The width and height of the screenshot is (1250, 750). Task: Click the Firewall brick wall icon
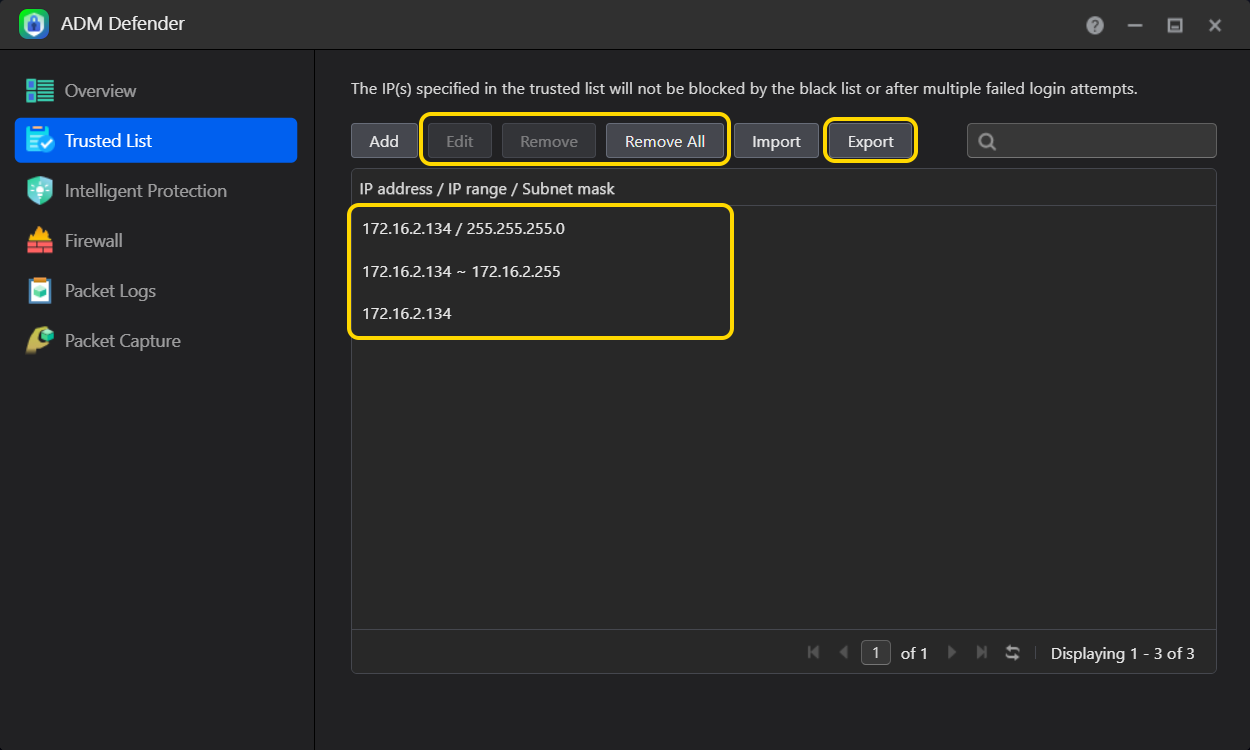click(40, 241)
